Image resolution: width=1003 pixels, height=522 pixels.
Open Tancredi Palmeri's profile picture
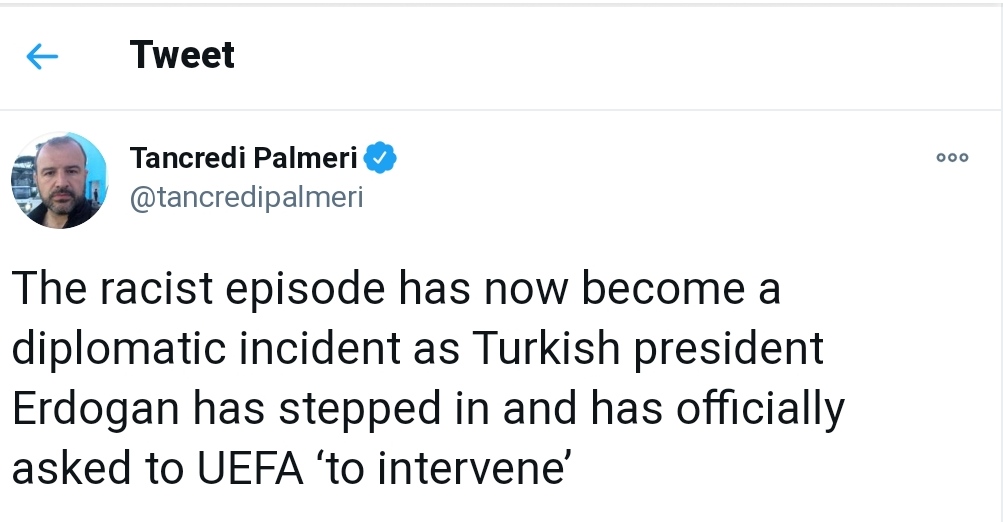point(59,180)
